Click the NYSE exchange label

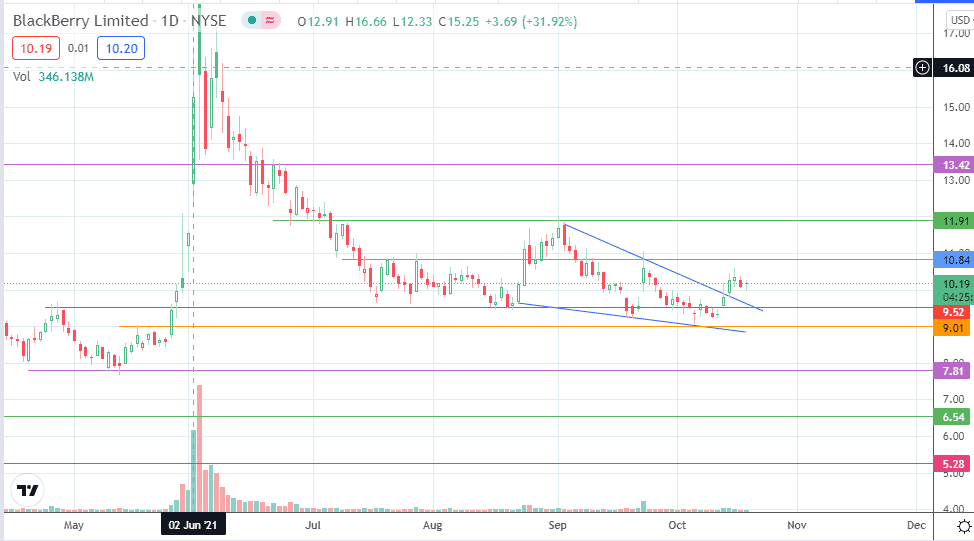(x=208, y=21)
